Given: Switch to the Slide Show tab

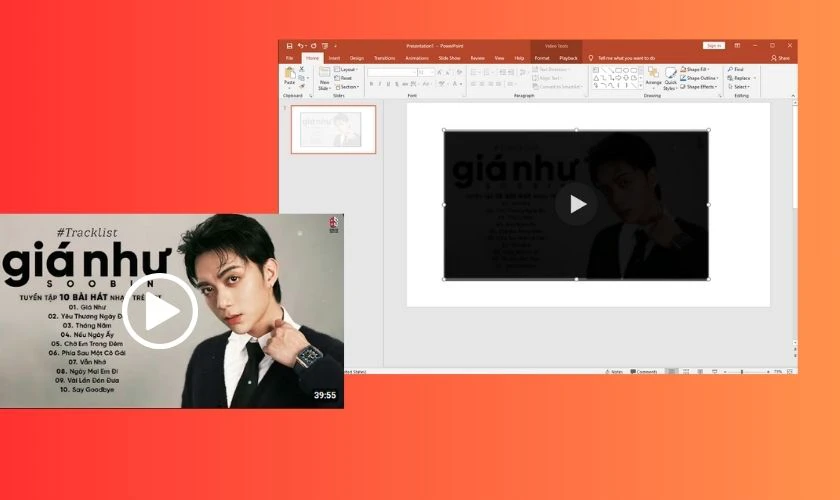Looking at the screenshot, I should [449, 58].
